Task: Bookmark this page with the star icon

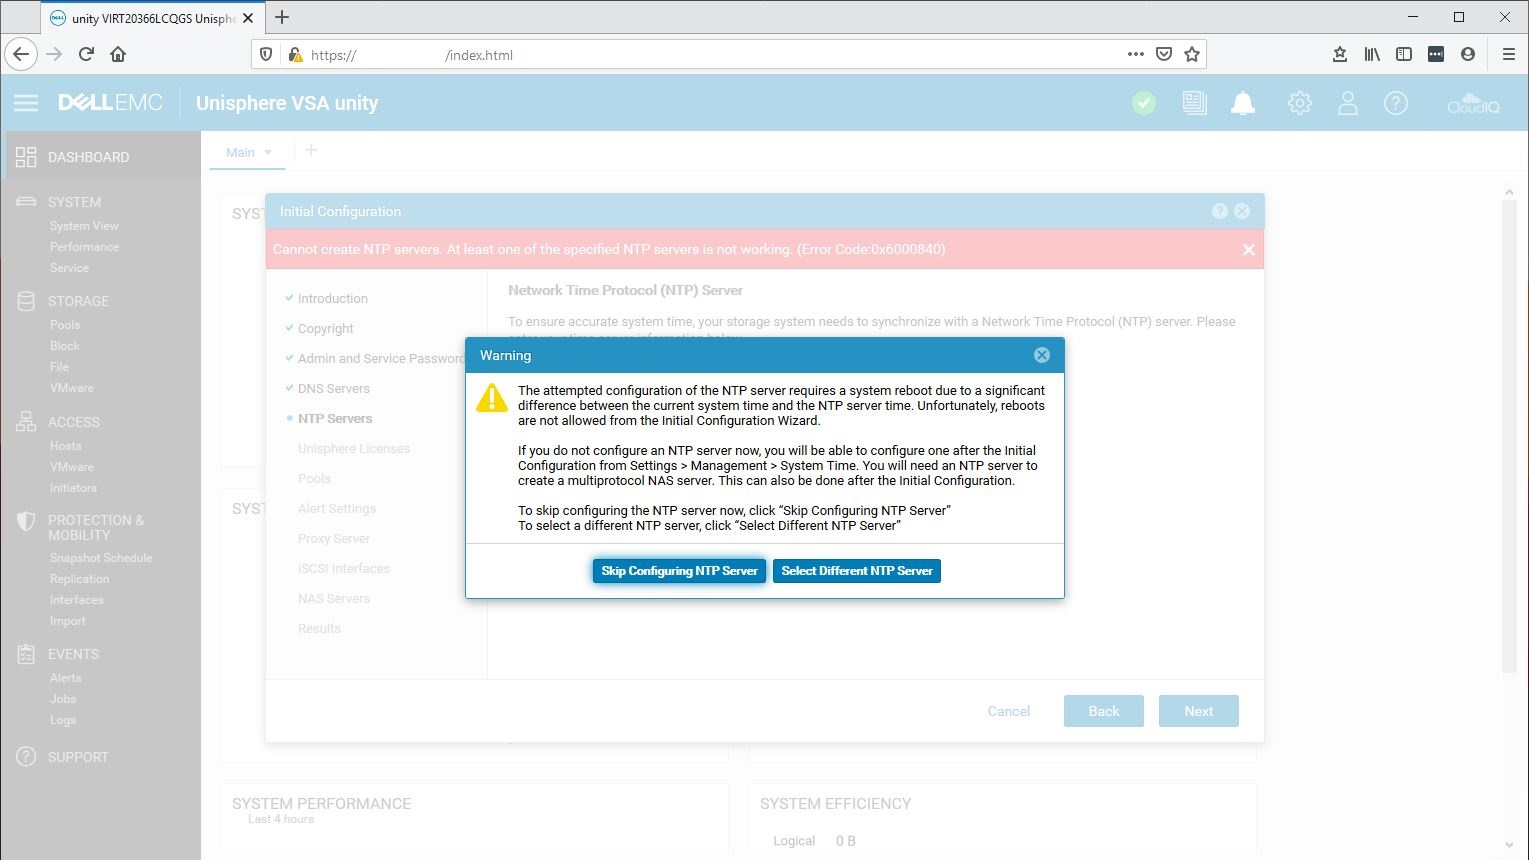Action: [x=1191, y=55]
